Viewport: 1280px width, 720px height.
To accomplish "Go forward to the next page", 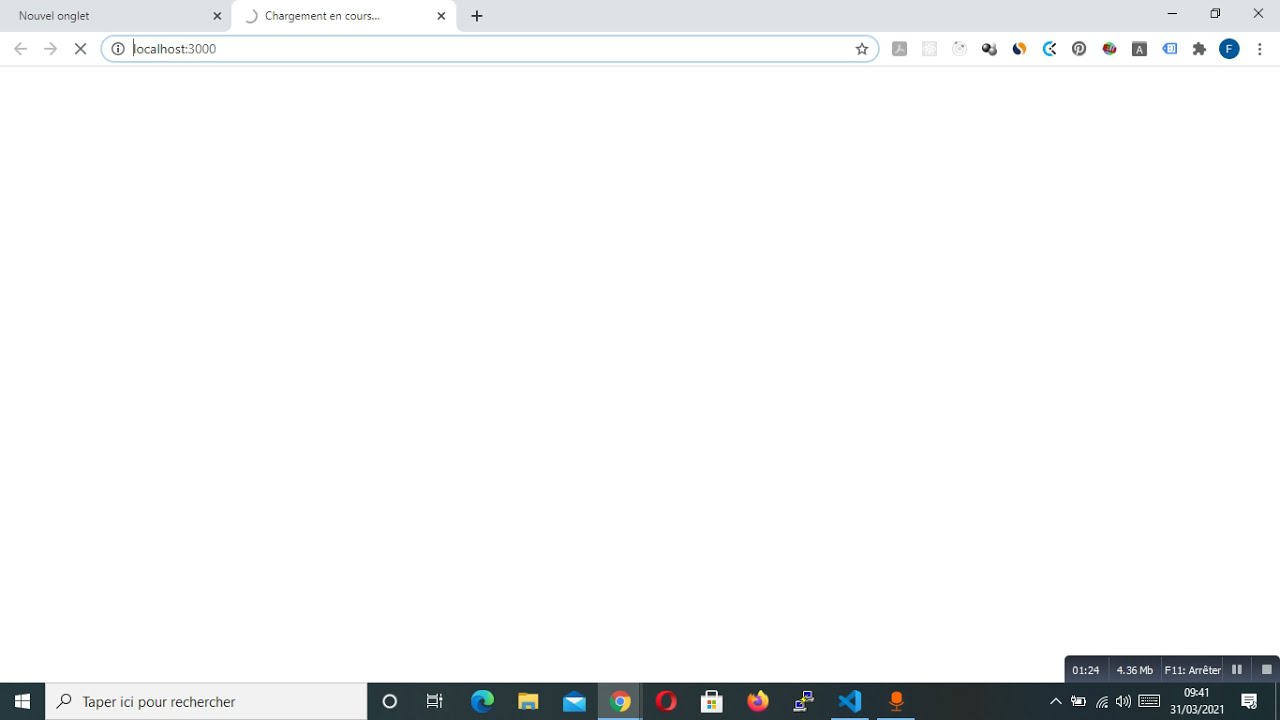I will [50, 48].
